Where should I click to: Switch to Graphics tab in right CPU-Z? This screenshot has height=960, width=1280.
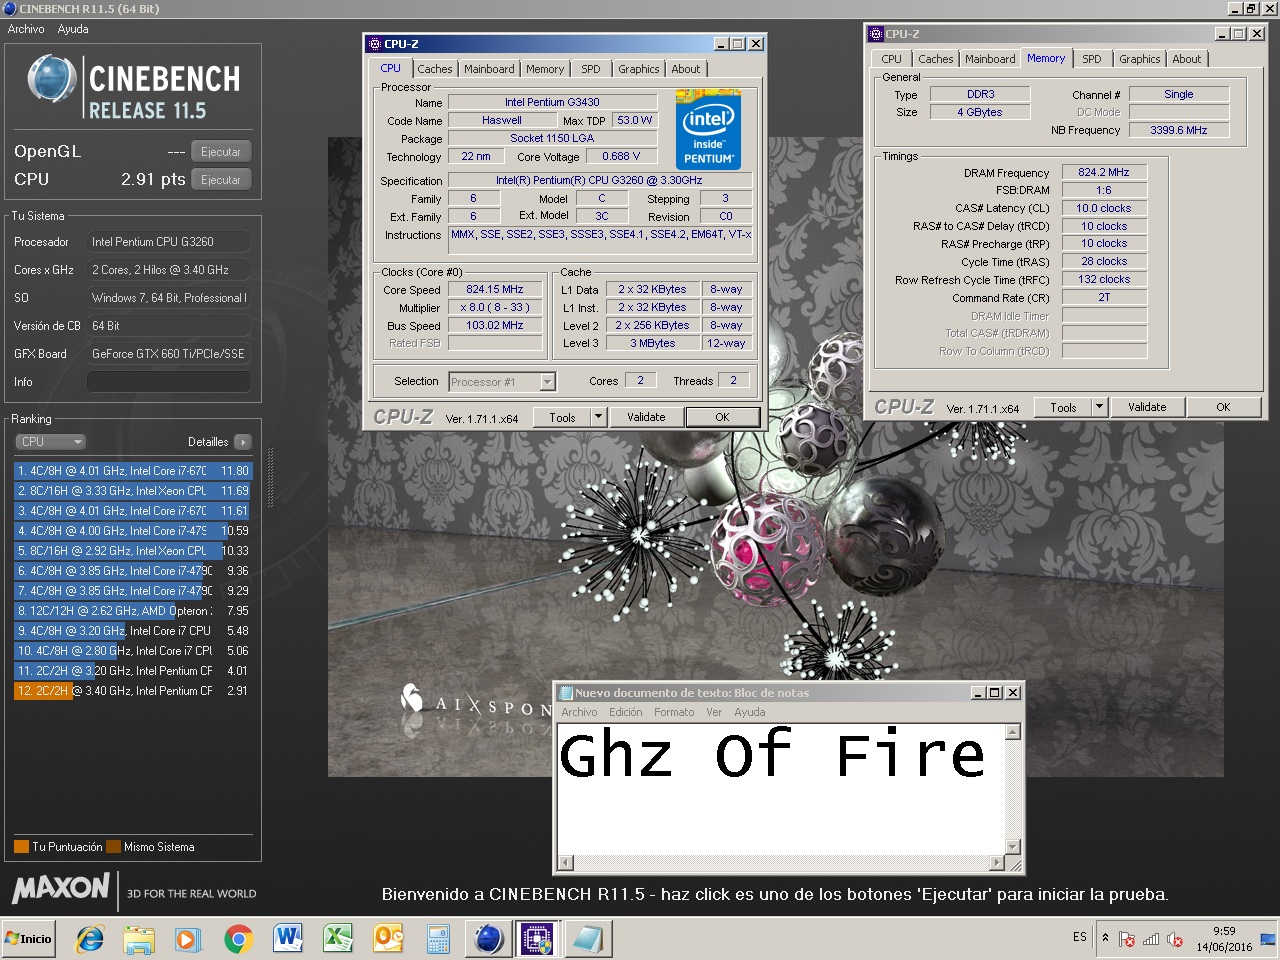click(1139, 59)
